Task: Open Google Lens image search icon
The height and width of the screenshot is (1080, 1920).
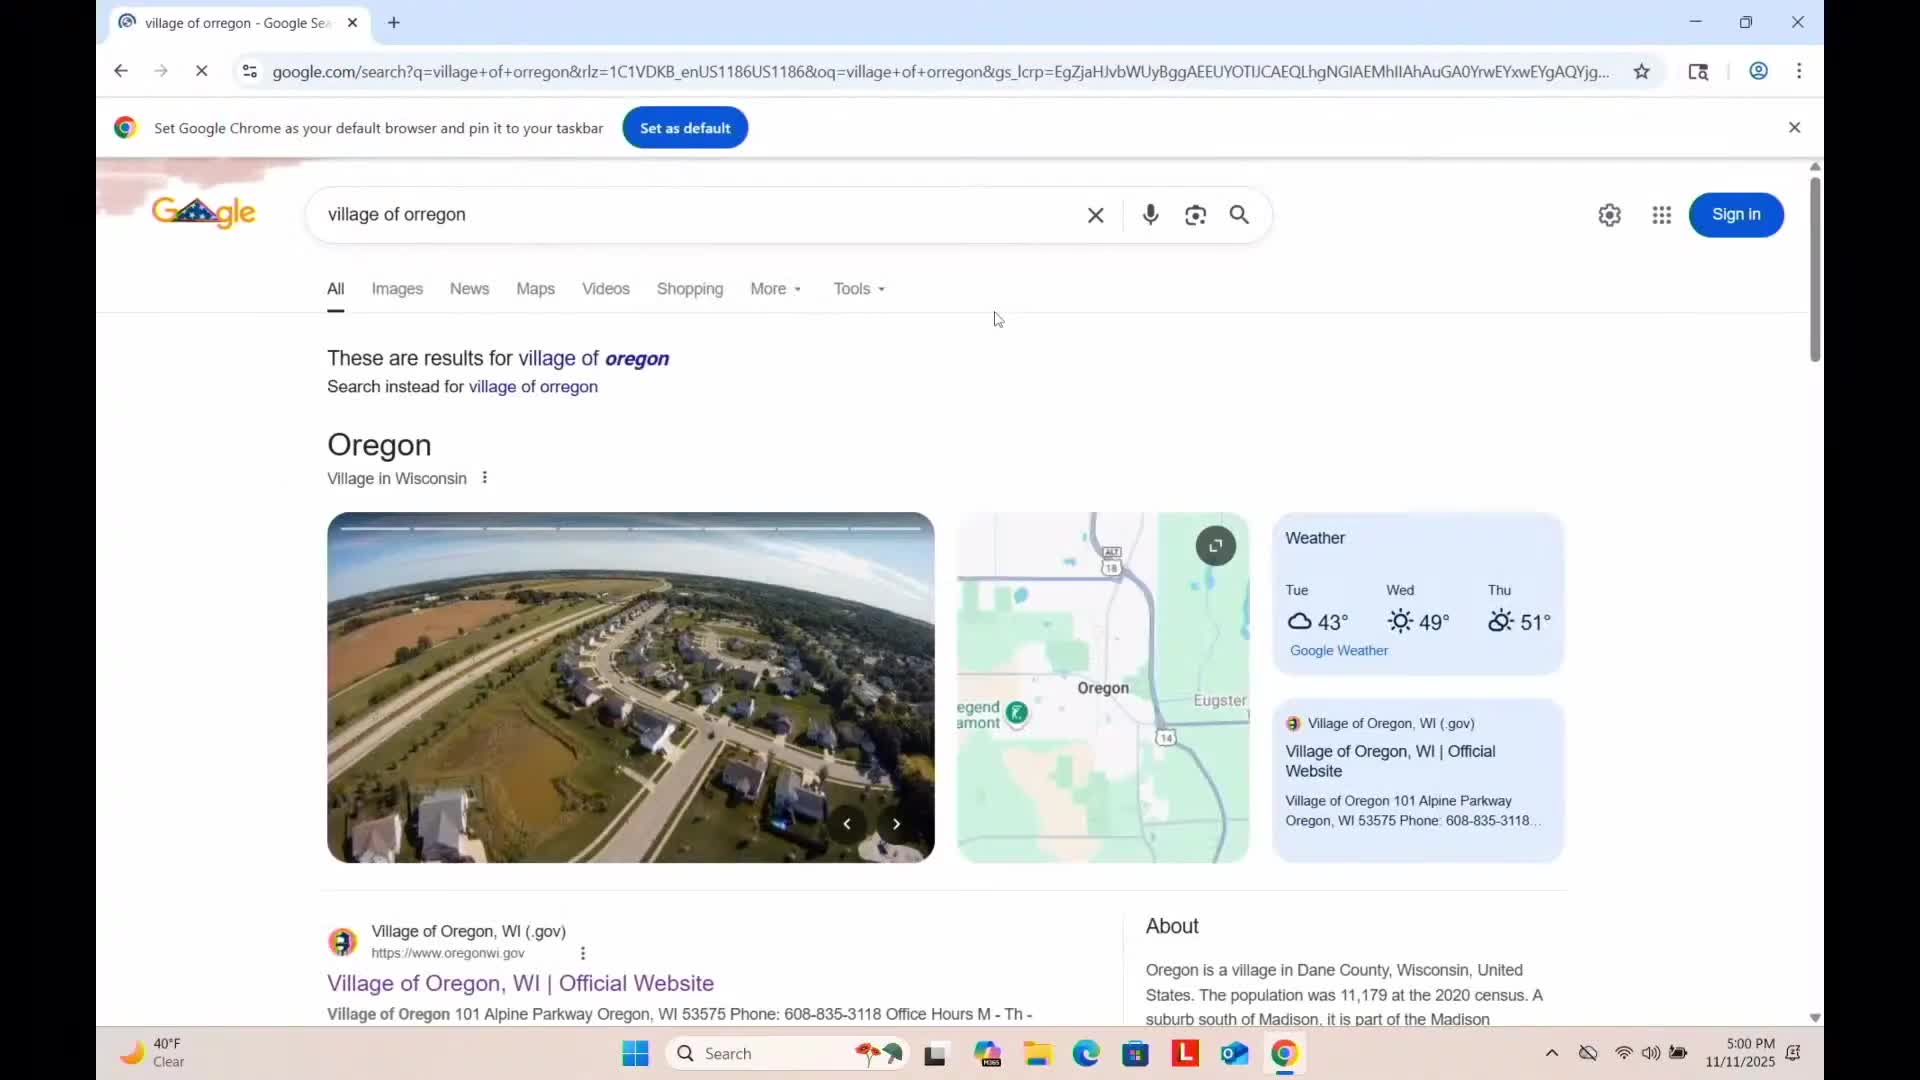Action: [1195, 215]
